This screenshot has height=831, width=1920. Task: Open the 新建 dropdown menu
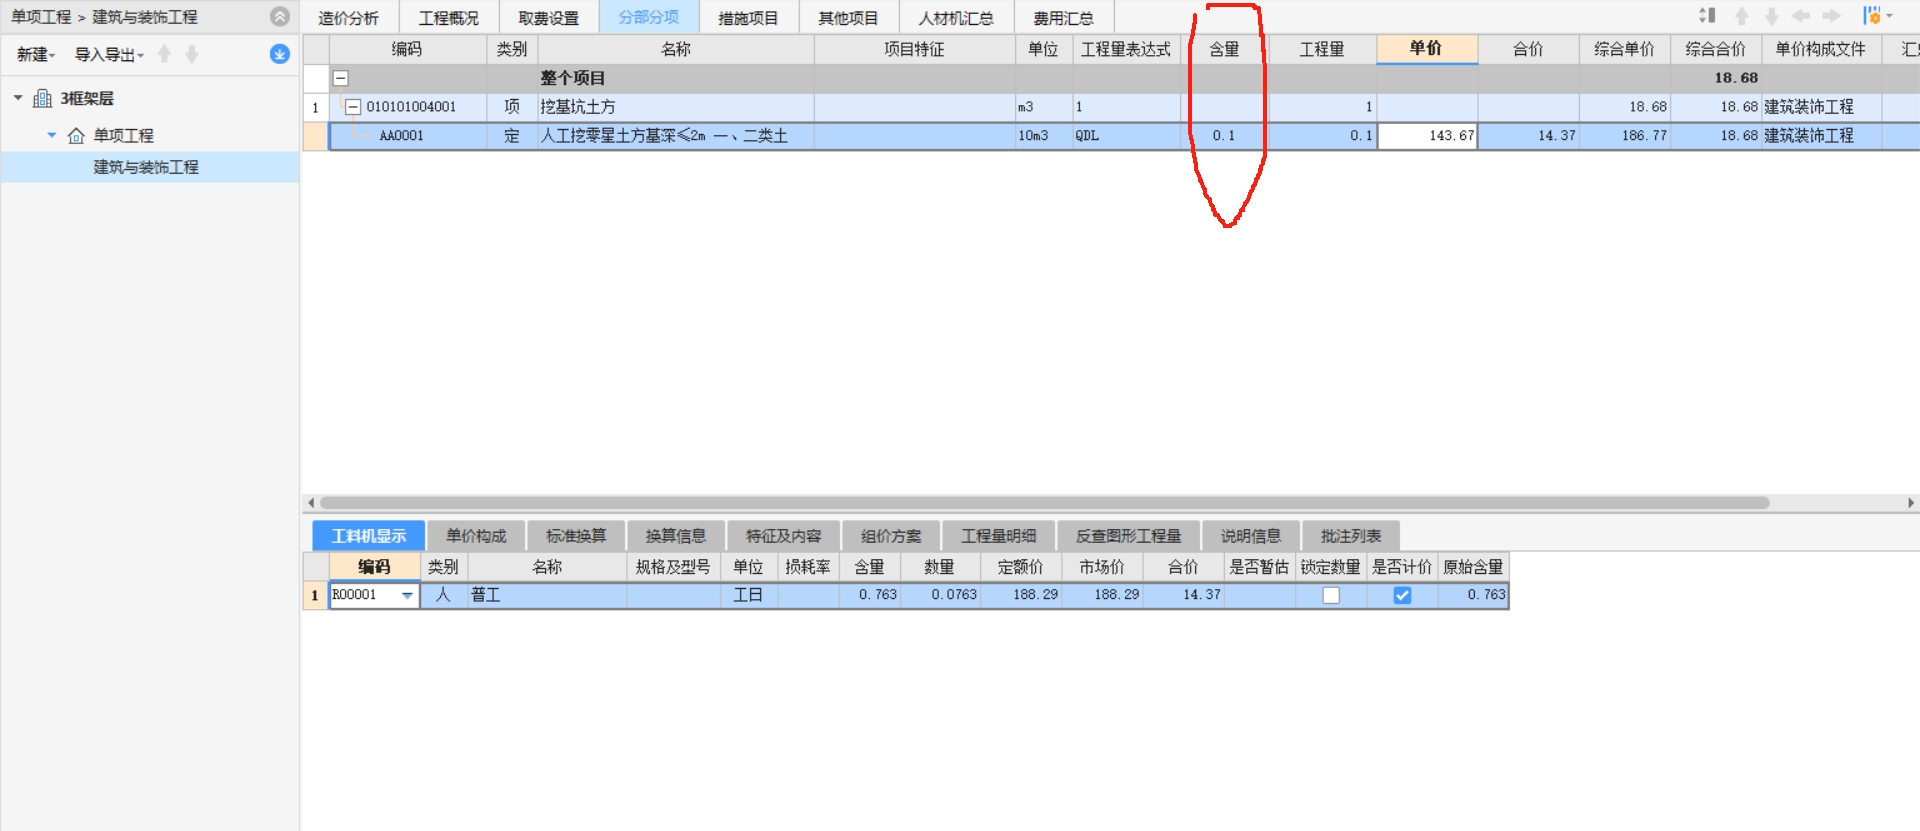tap(36, 54)
